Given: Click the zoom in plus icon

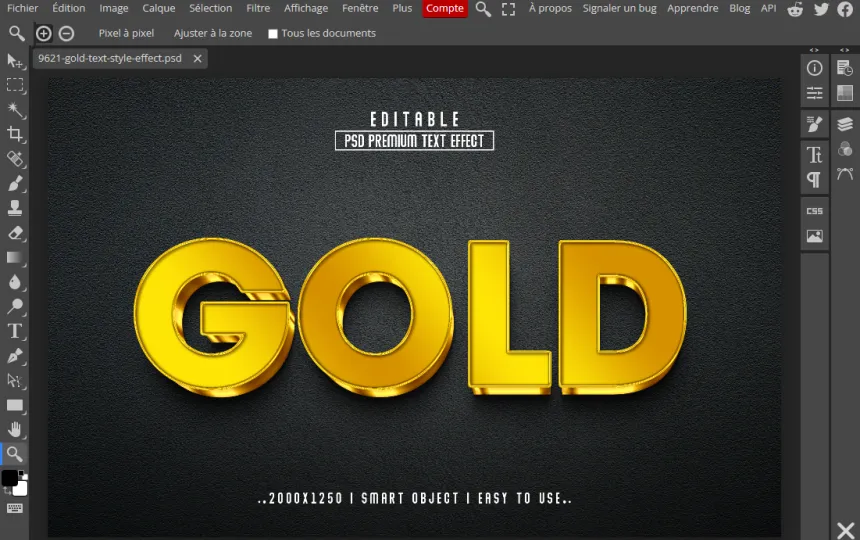Looking at the screenshot, I should (43, 33).
